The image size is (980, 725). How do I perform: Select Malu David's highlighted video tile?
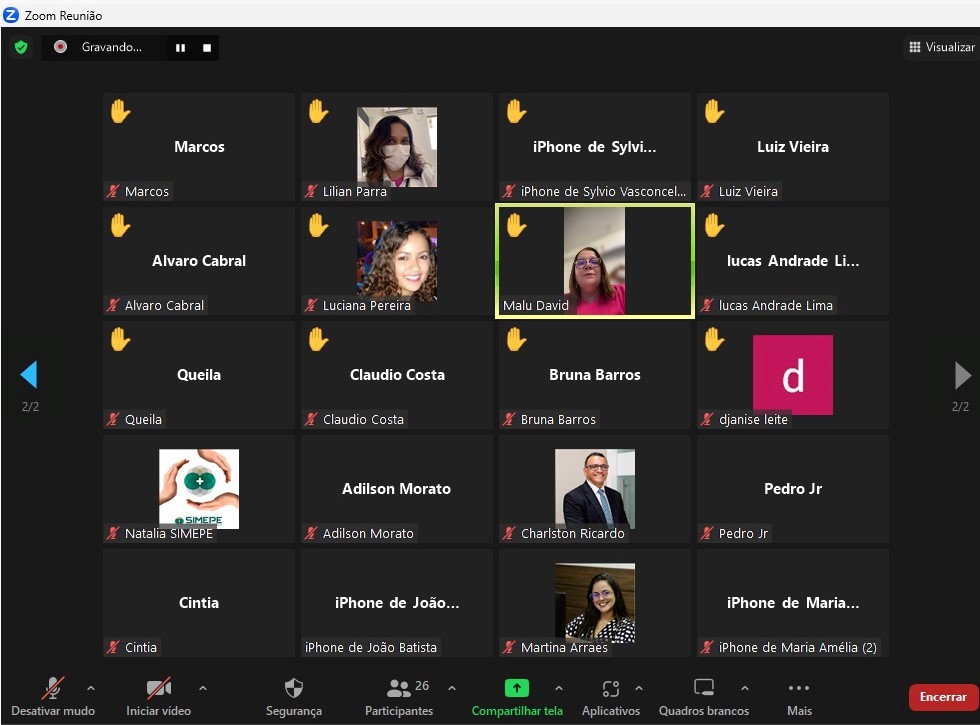click(594, 261)
